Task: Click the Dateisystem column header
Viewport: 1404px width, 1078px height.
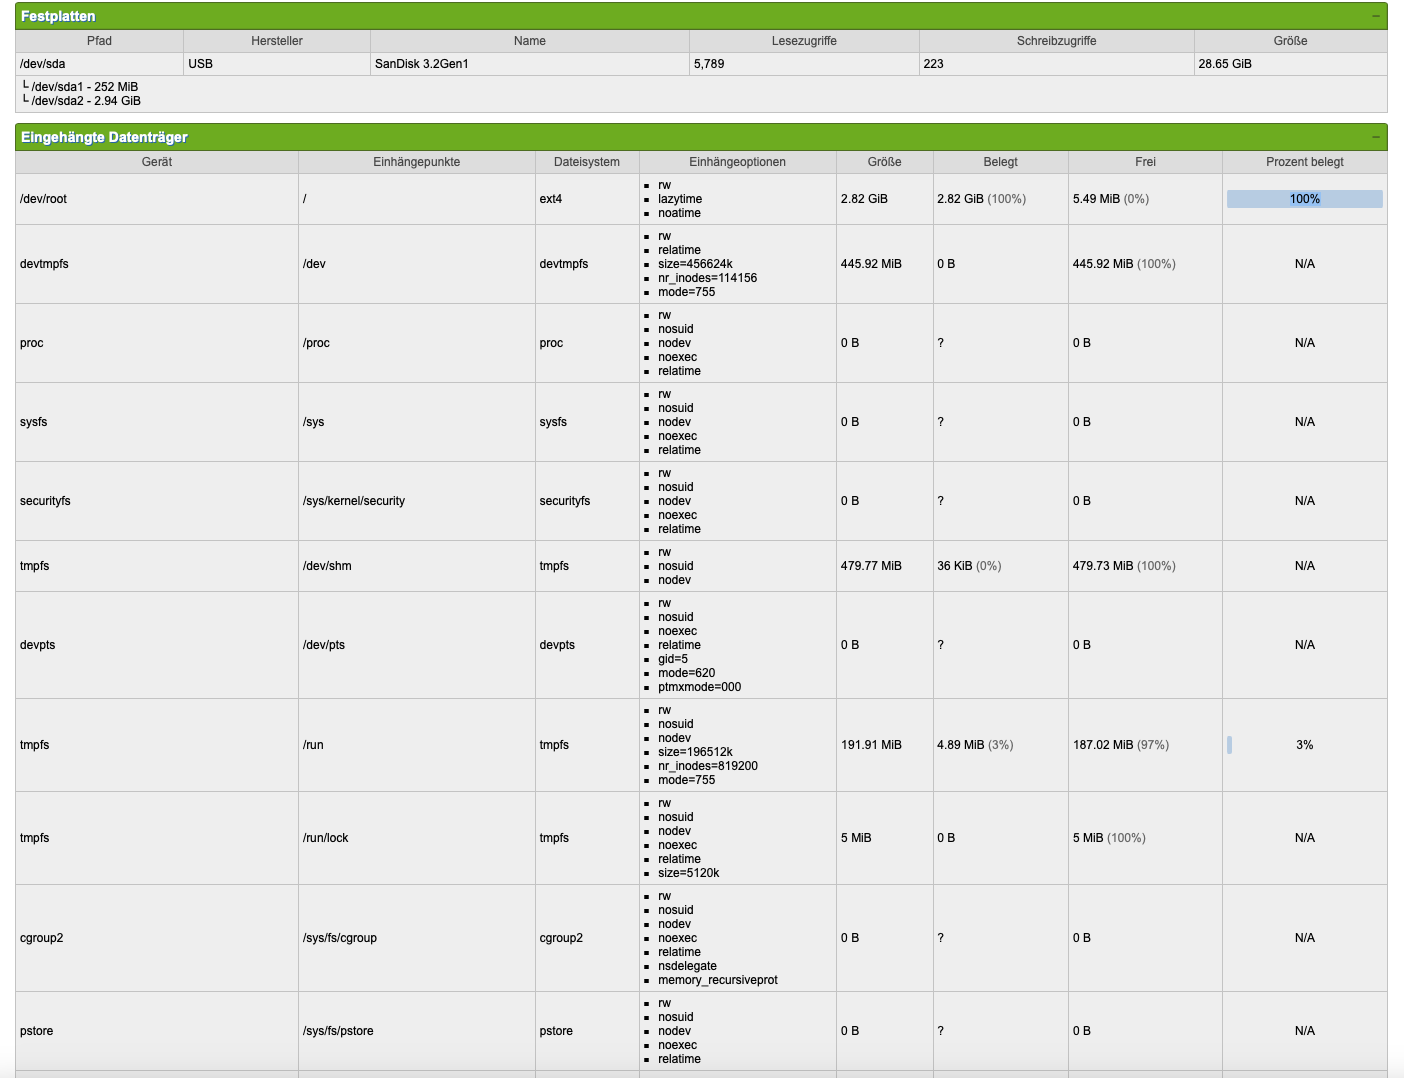Action: click(587, 162)
